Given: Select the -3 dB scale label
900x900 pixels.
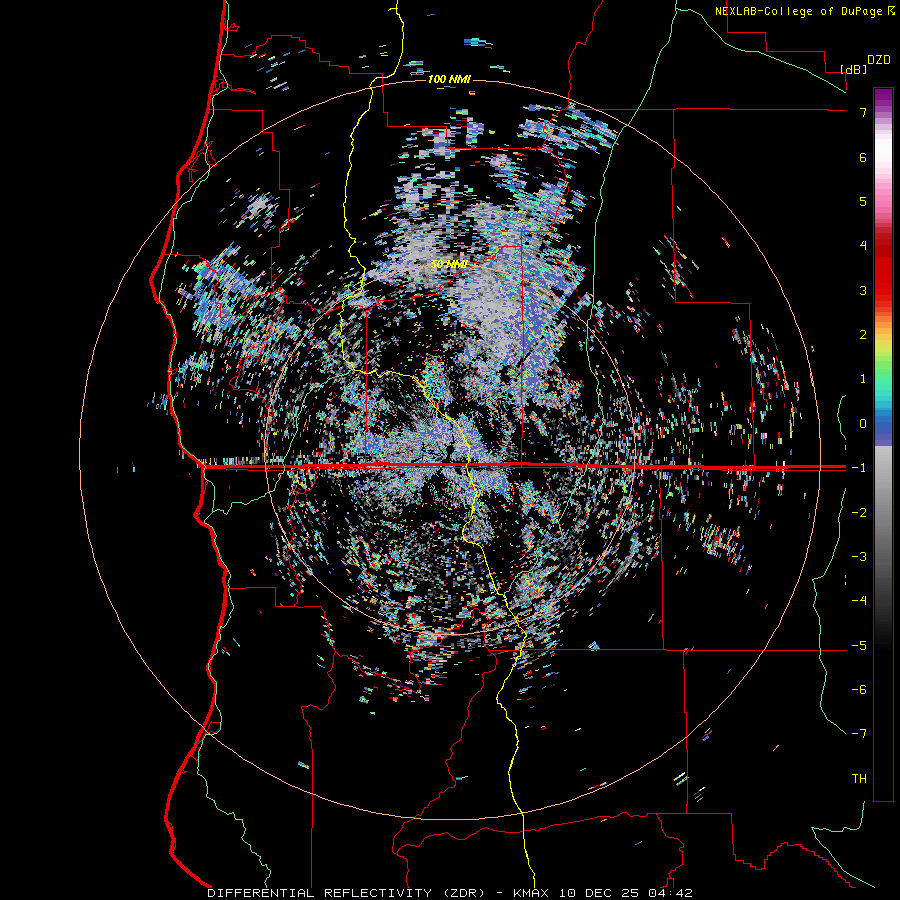Looking at the screenshot, I should tap(859, 556).
